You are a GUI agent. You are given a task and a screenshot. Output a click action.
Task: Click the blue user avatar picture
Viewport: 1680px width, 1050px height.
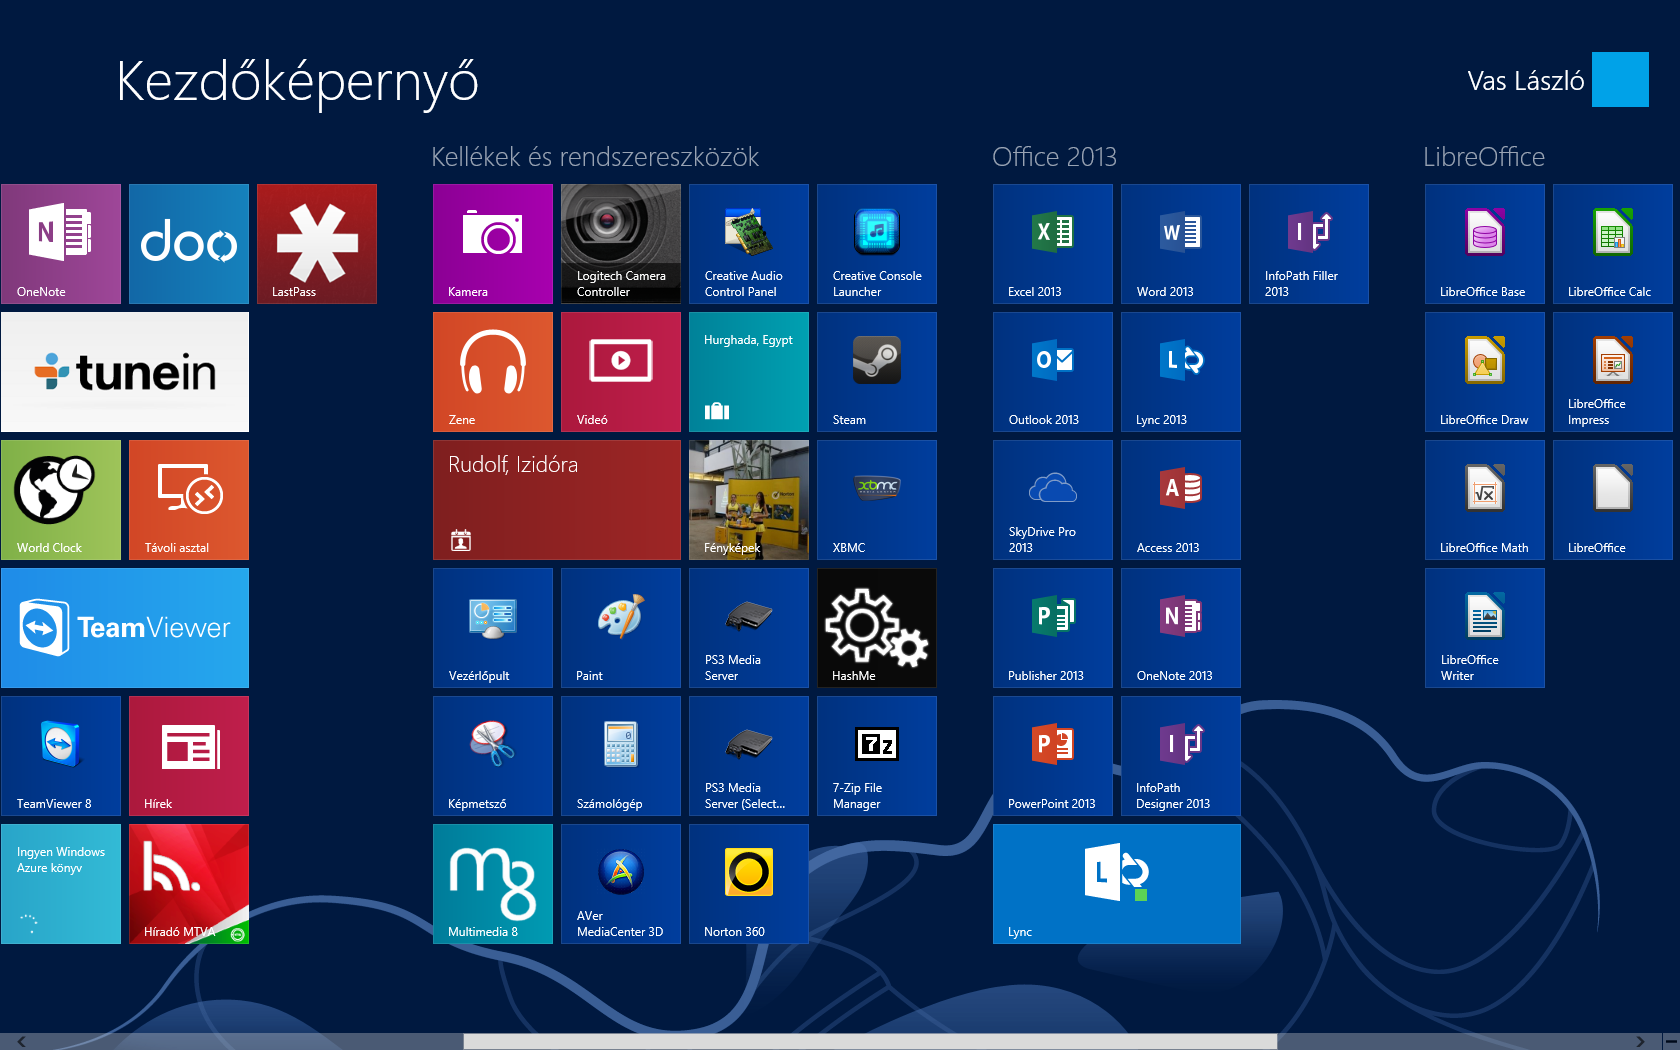[1620, 80]
